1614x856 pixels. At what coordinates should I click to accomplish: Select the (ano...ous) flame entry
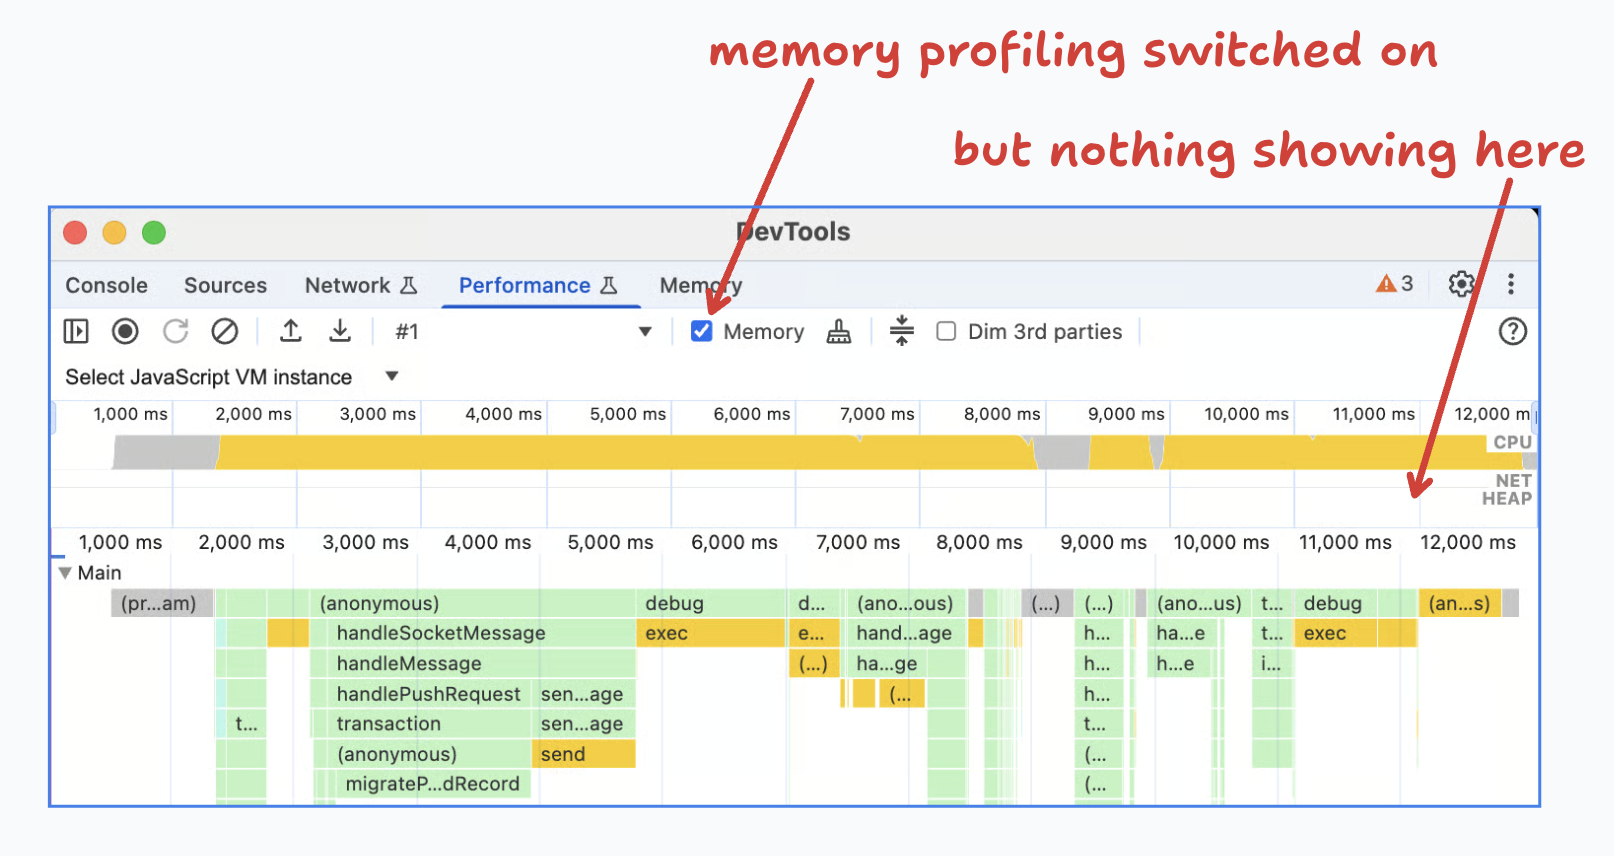point(905,603)
